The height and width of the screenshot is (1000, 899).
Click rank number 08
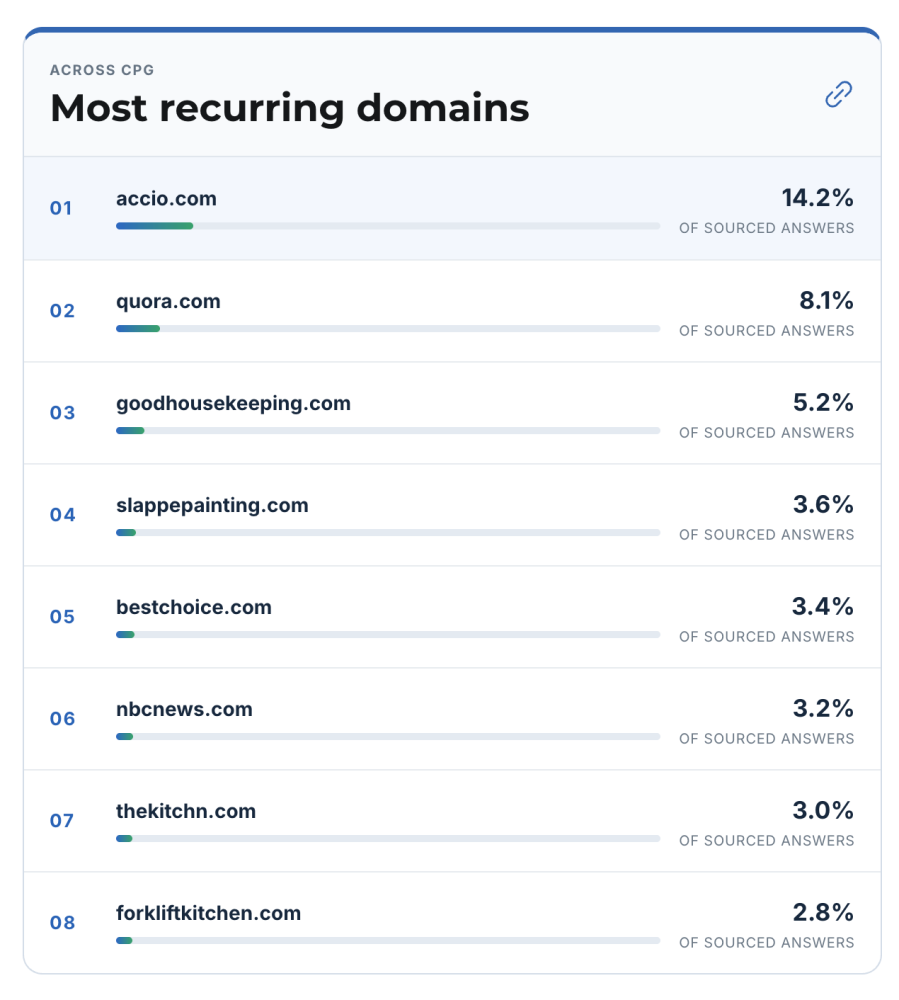tap(62, 923)
